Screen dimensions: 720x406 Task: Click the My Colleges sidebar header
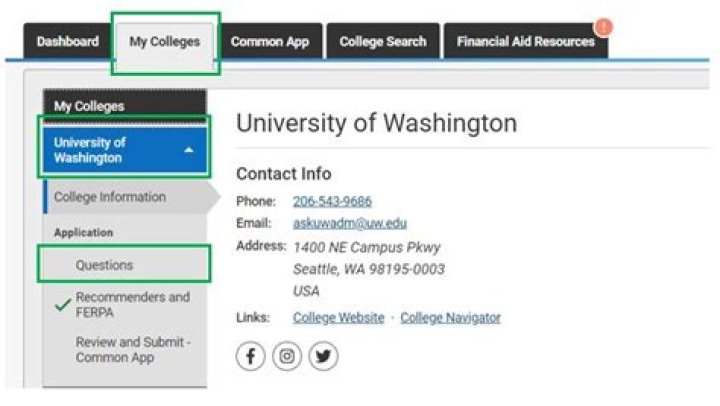point(90,105)
